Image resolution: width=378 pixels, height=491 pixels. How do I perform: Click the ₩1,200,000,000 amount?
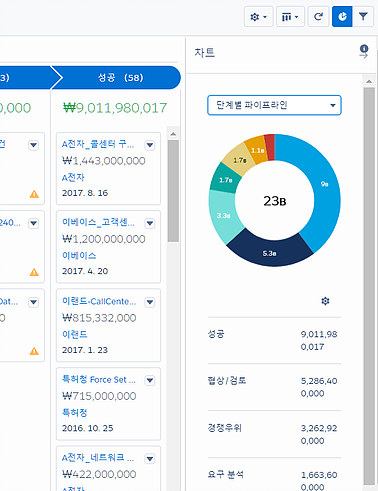click(104, 239)
